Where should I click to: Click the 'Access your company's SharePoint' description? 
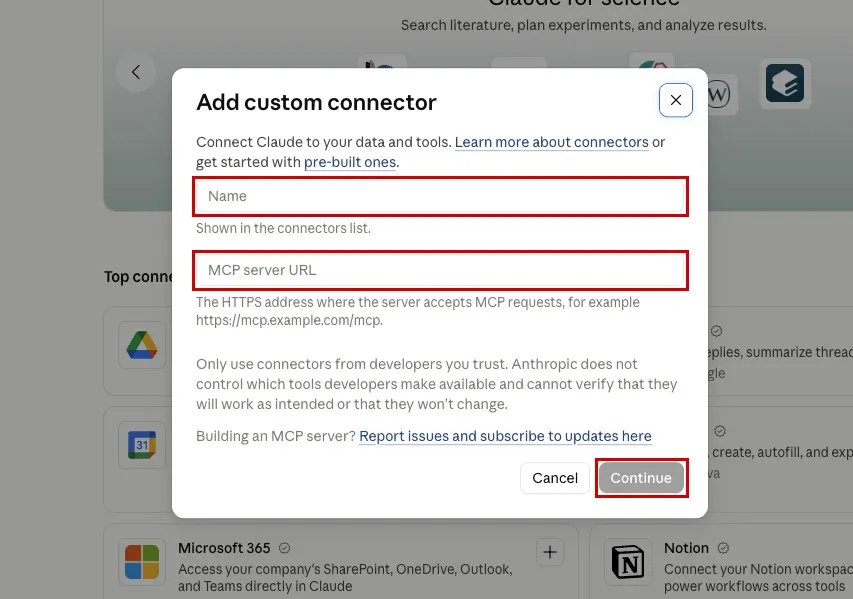coord(345,578)
